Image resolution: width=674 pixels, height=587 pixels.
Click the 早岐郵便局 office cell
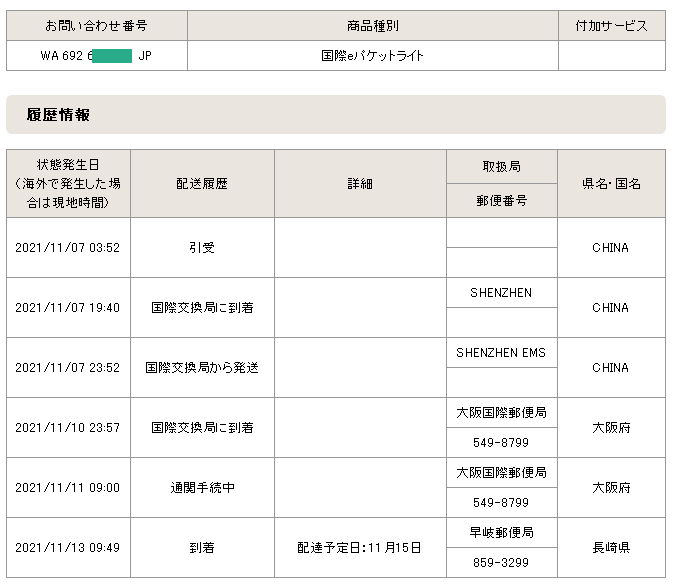502,533
